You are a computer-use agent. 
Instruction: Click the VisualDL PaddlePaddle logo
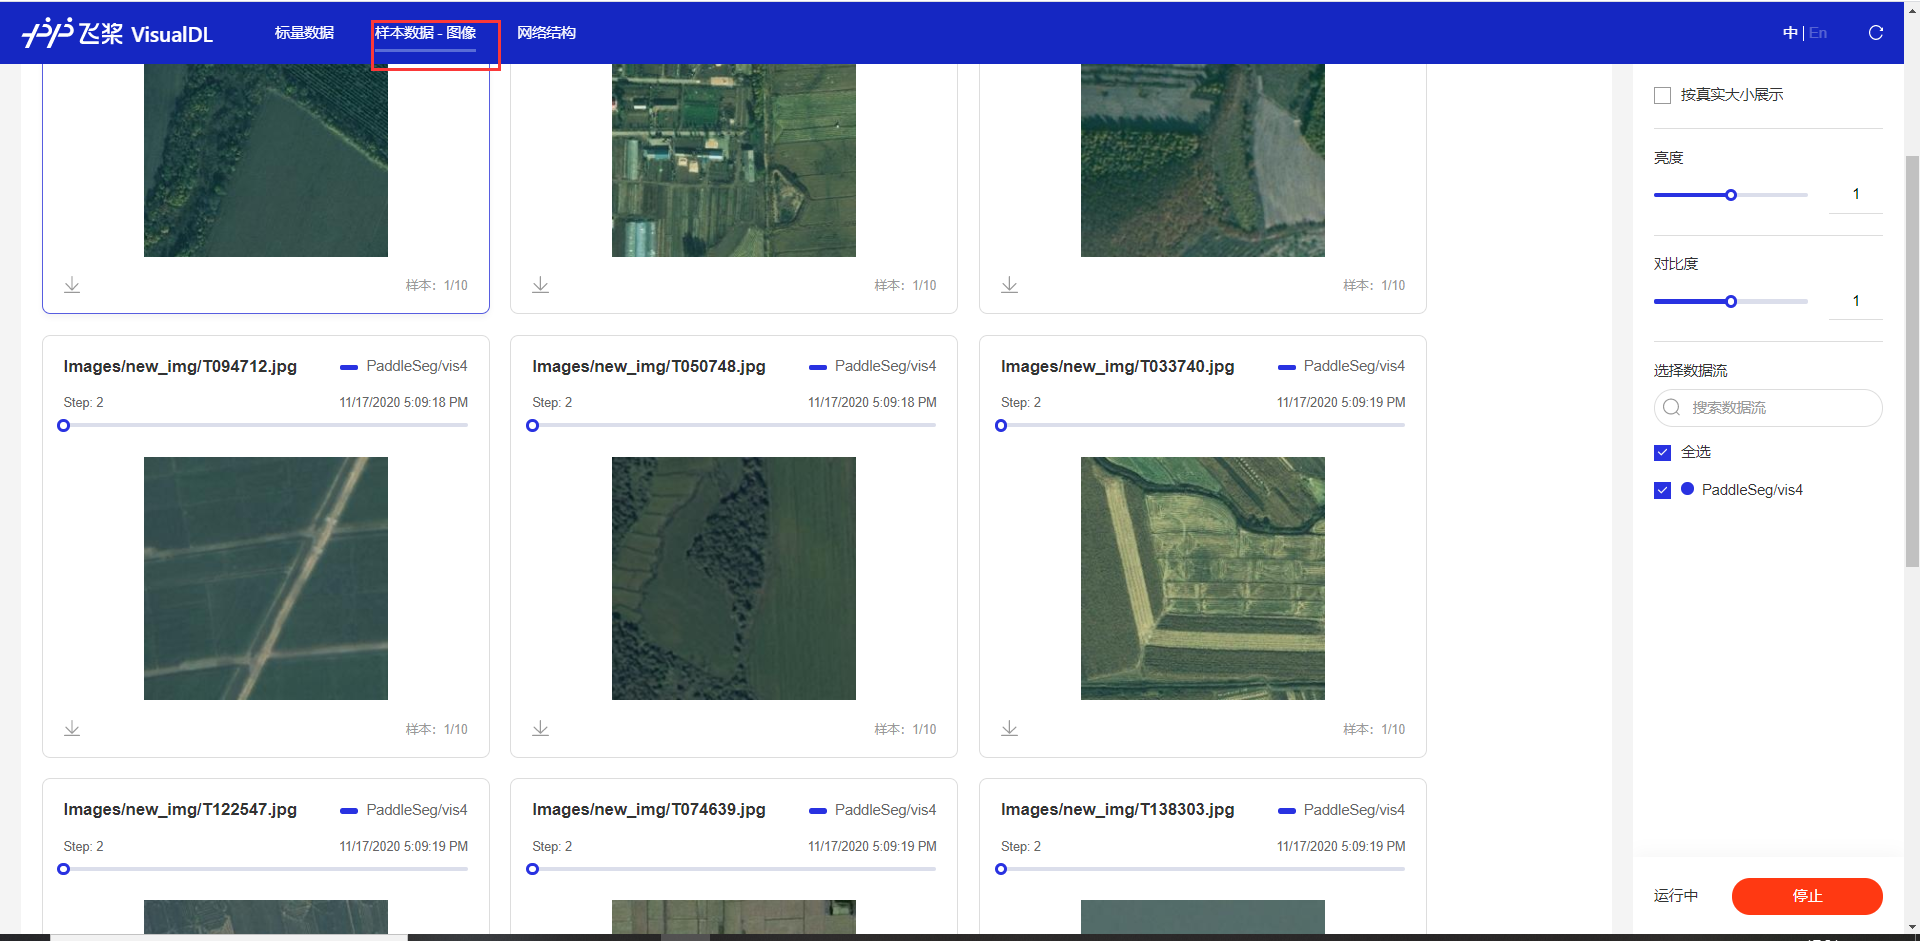[117, 33]
